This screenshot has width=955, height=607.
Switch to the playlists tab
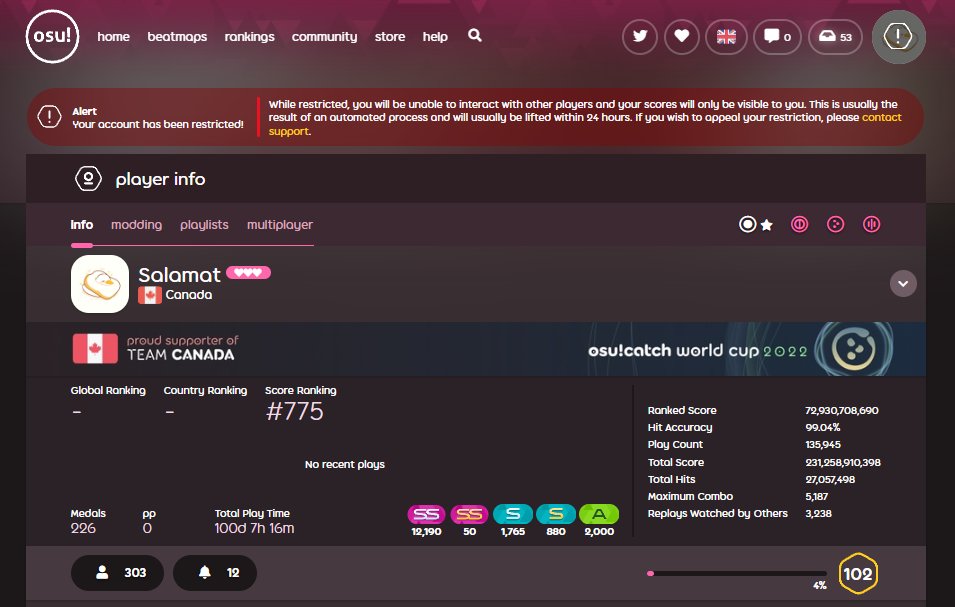click(x=204, y=225)
